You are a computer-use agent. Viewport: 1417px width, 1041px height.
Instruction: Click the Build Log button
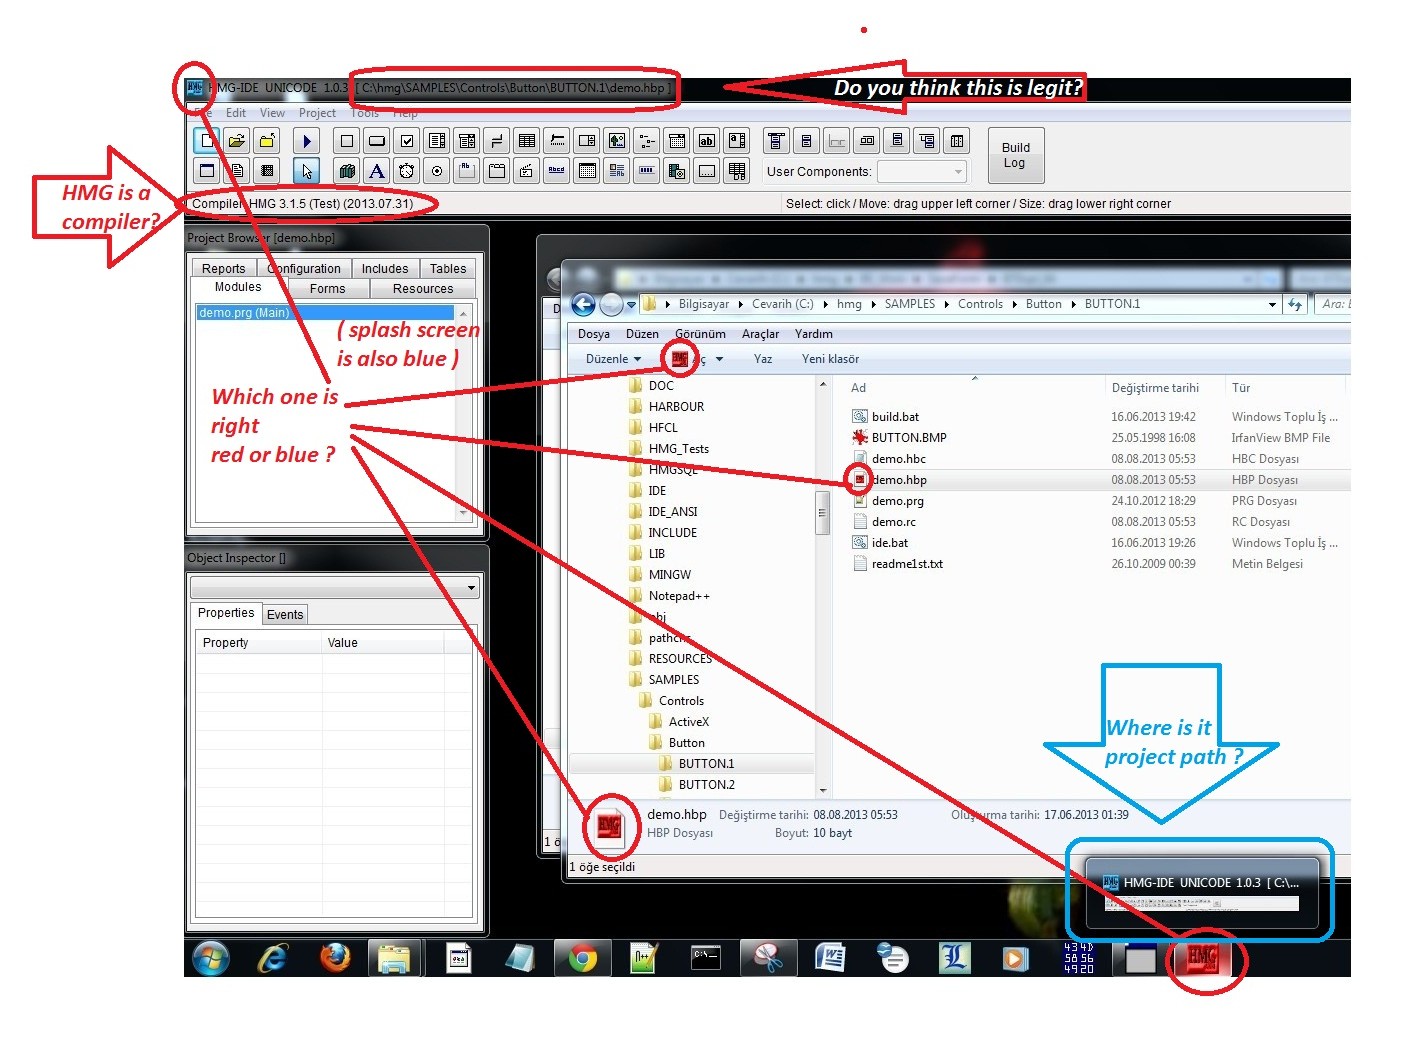[1016, 155]
